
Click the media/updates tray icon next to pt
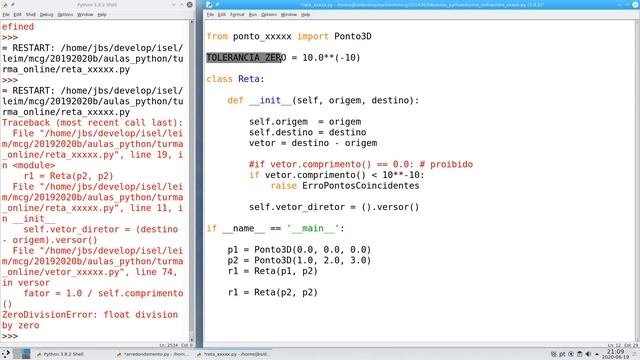571,354
